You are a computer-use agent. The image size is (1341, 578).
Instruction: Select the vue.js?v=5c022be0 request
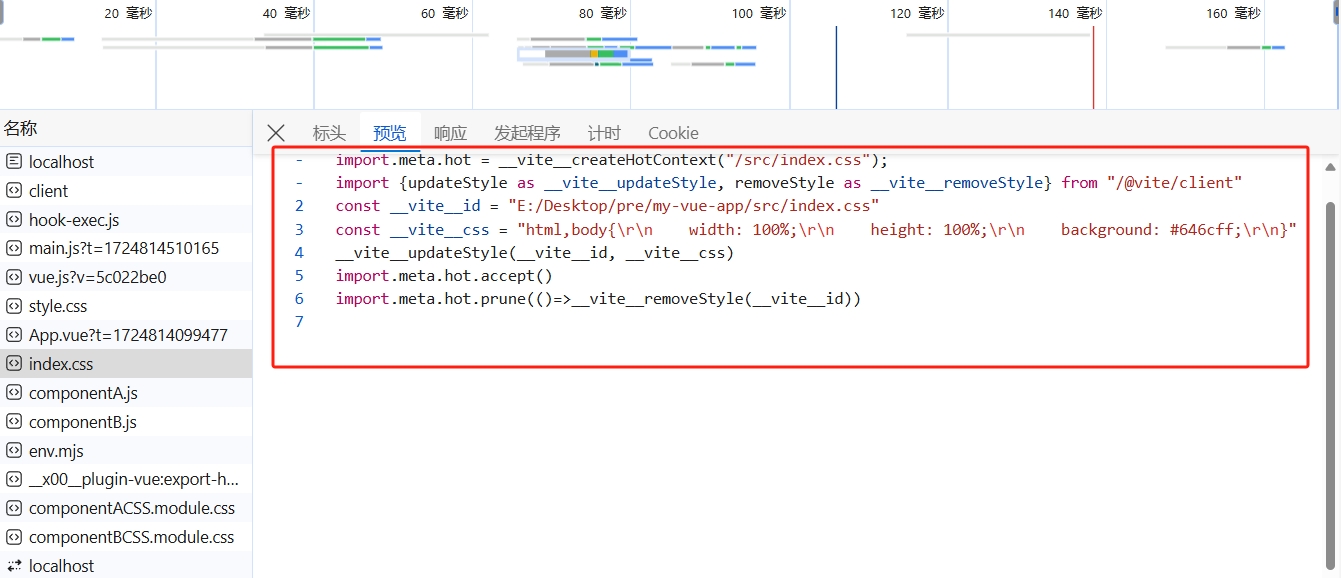98,277
